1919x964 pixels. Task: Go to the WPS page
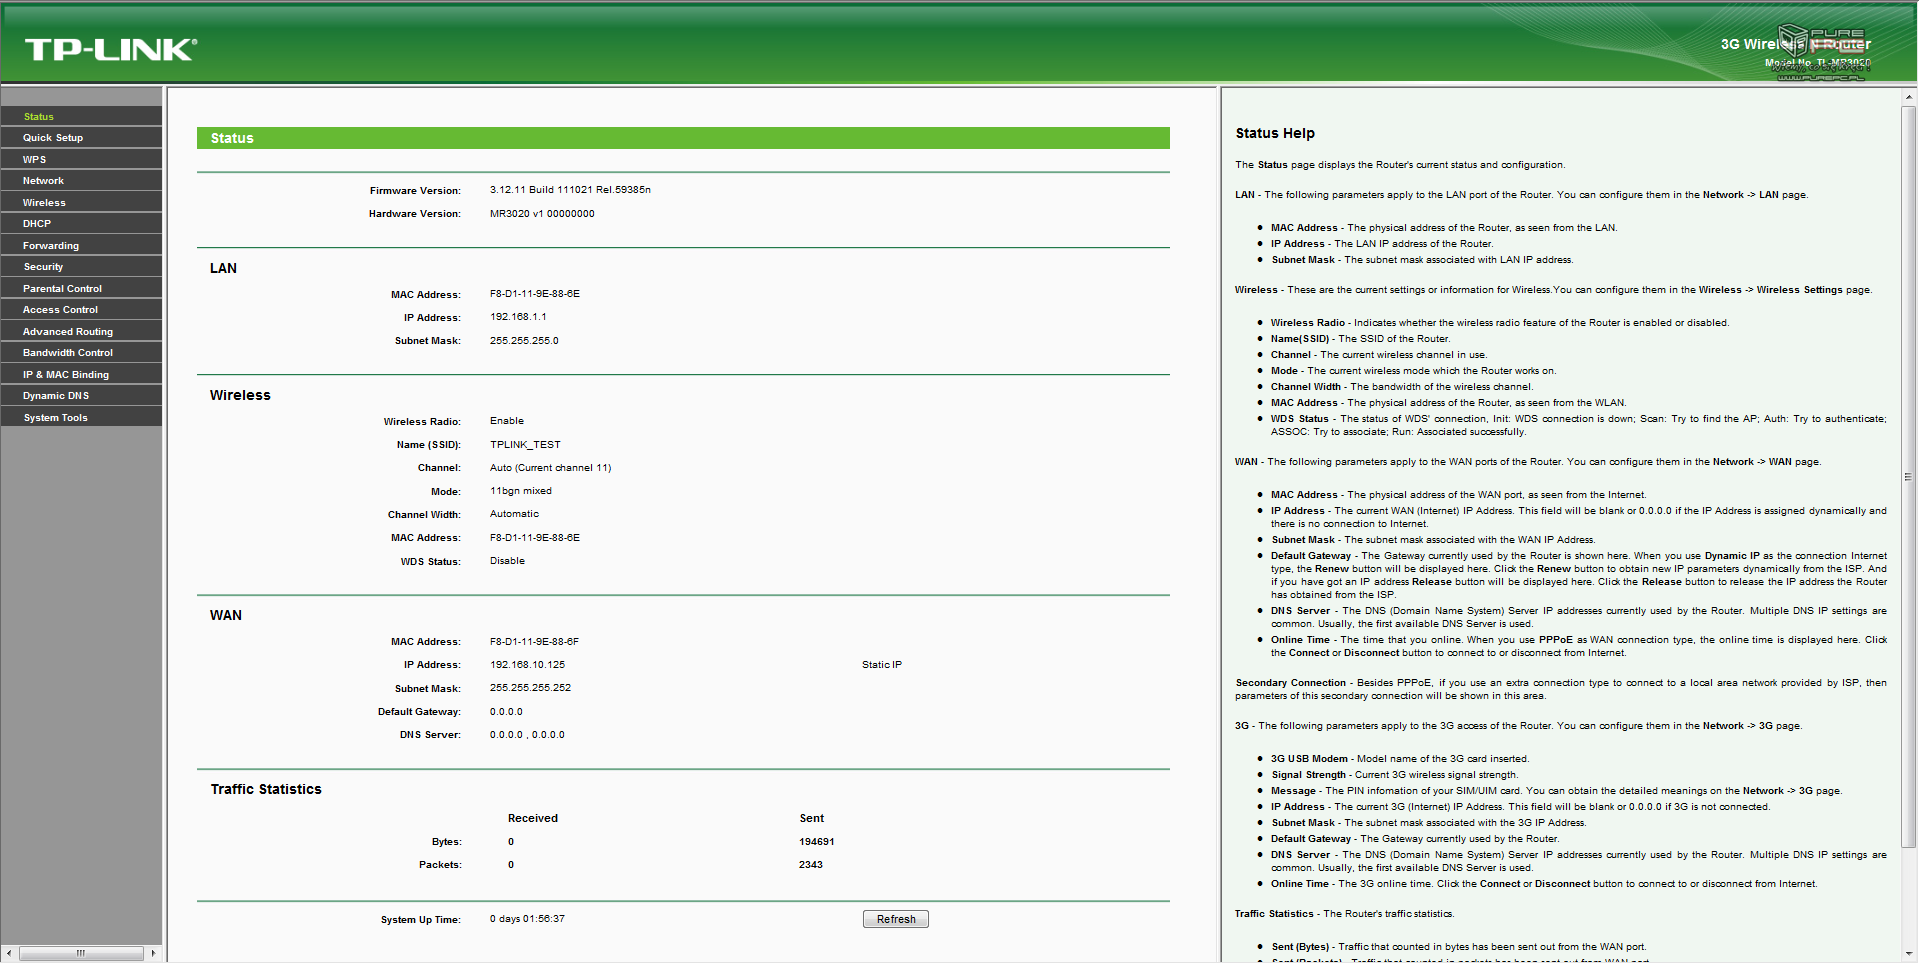tap(35, 160)
